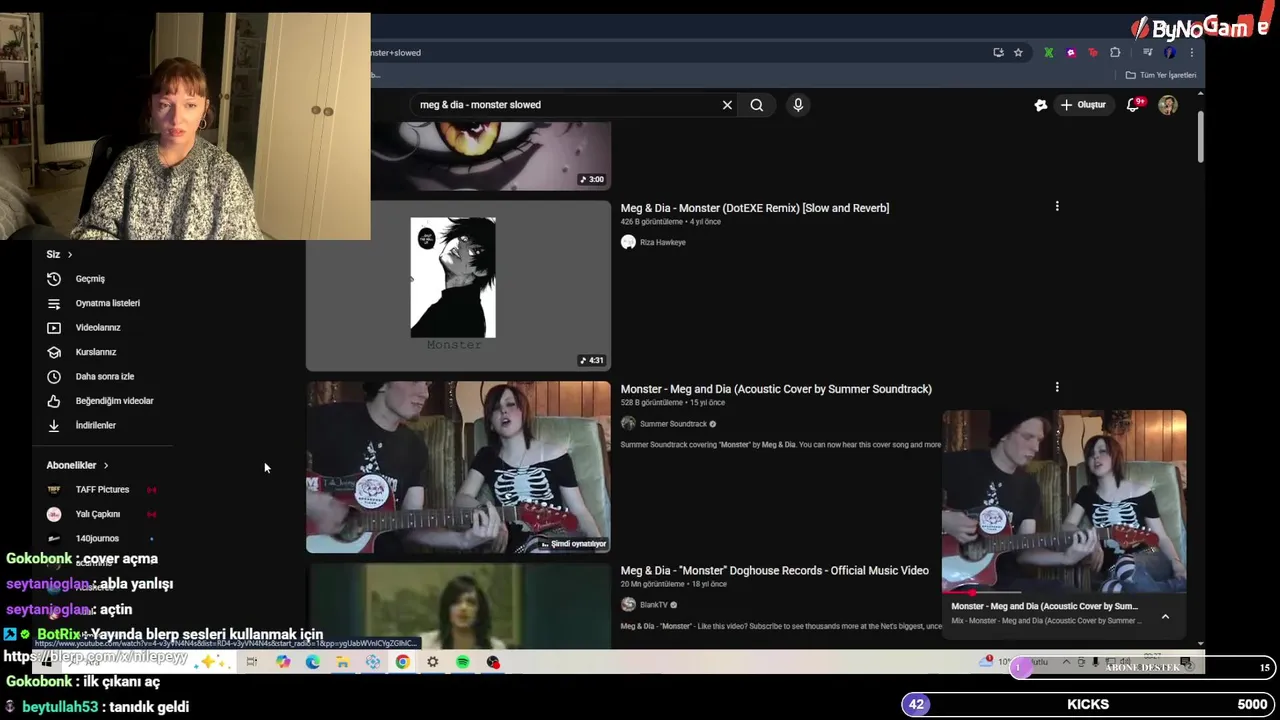1280x720 pixels.
Task: Open Microsoft Edge from taskbar
Action: (313, 662)
